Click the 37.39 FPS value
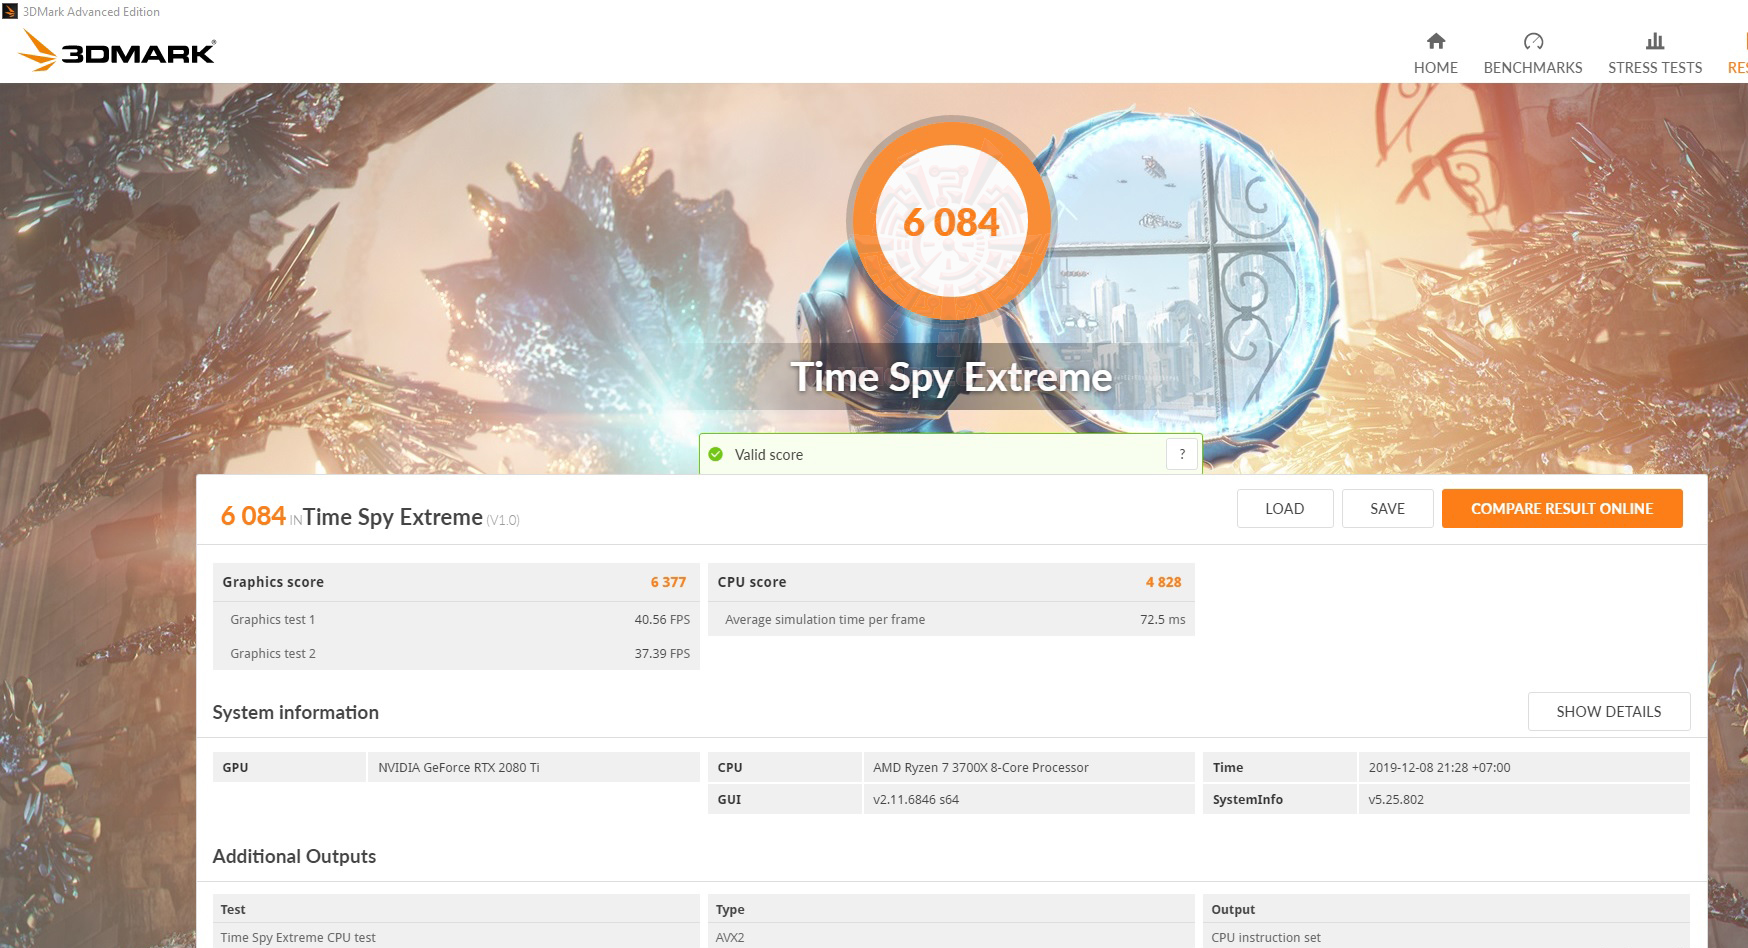Viewport: 1748px width, 948px height. click(x=662, y=653)
